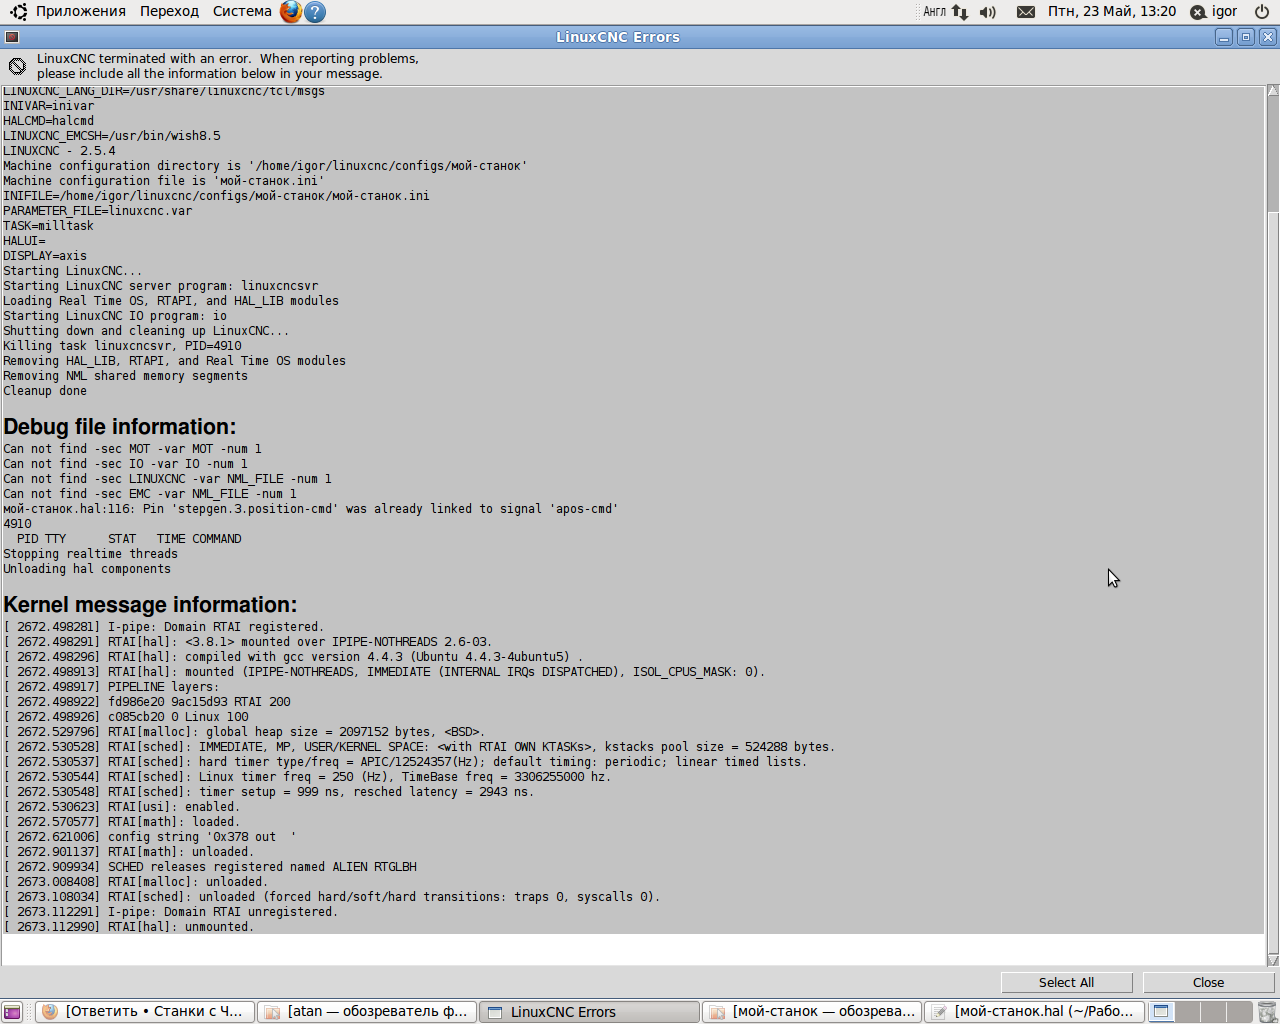Open the network connections indicator

pos(960,12)
